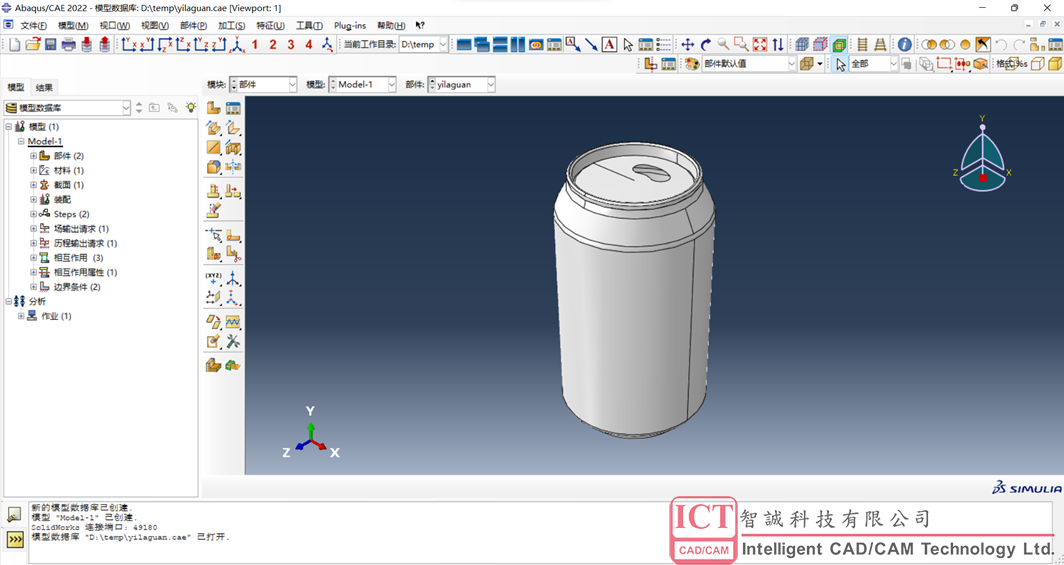Click the Create Datum Point tool
This screenshot has height=565, width=1064.
[214, 277]
